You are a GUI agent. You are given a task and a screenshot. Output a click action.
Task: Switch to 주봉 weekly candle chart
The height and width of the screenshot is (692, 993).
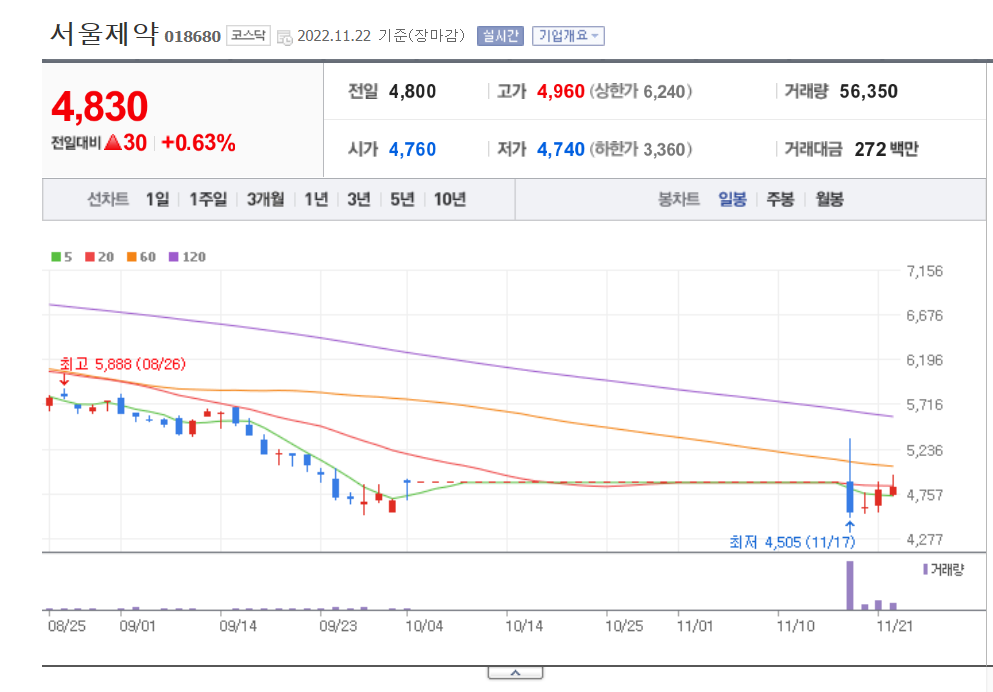tap(780, 199)
